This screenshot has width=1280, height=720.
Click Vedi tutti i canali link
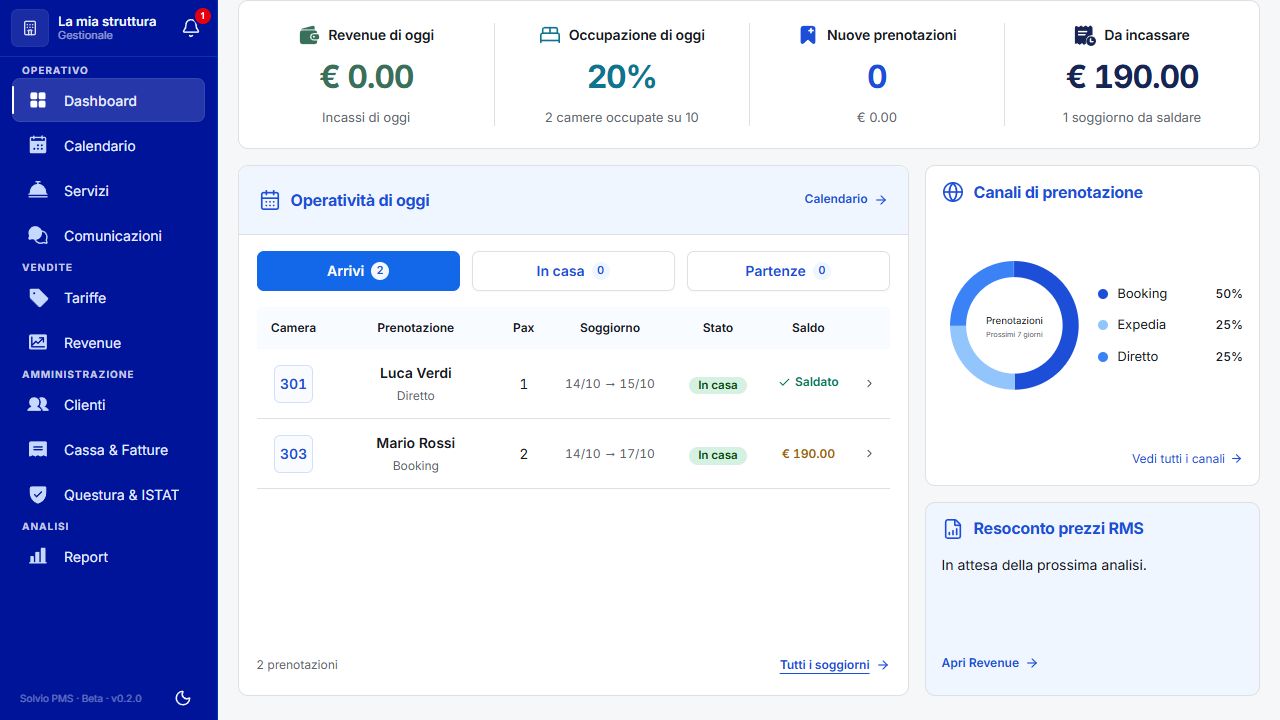point(1187,459)
